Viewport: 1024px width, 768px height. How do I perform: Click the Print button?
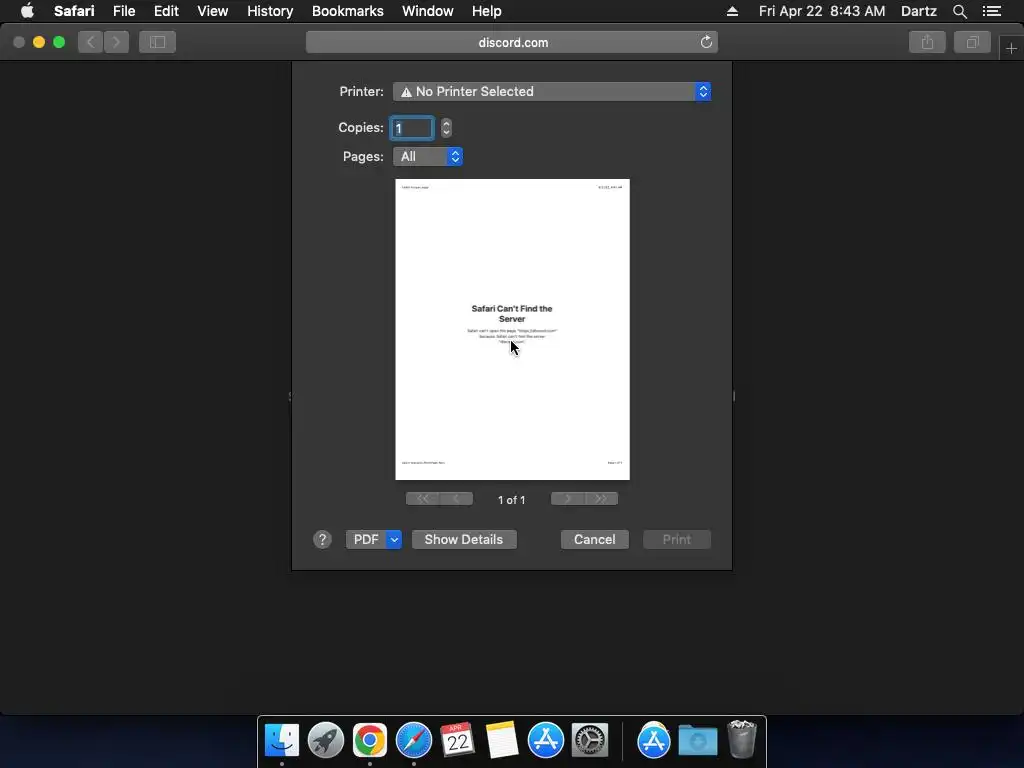click(677, 539)
